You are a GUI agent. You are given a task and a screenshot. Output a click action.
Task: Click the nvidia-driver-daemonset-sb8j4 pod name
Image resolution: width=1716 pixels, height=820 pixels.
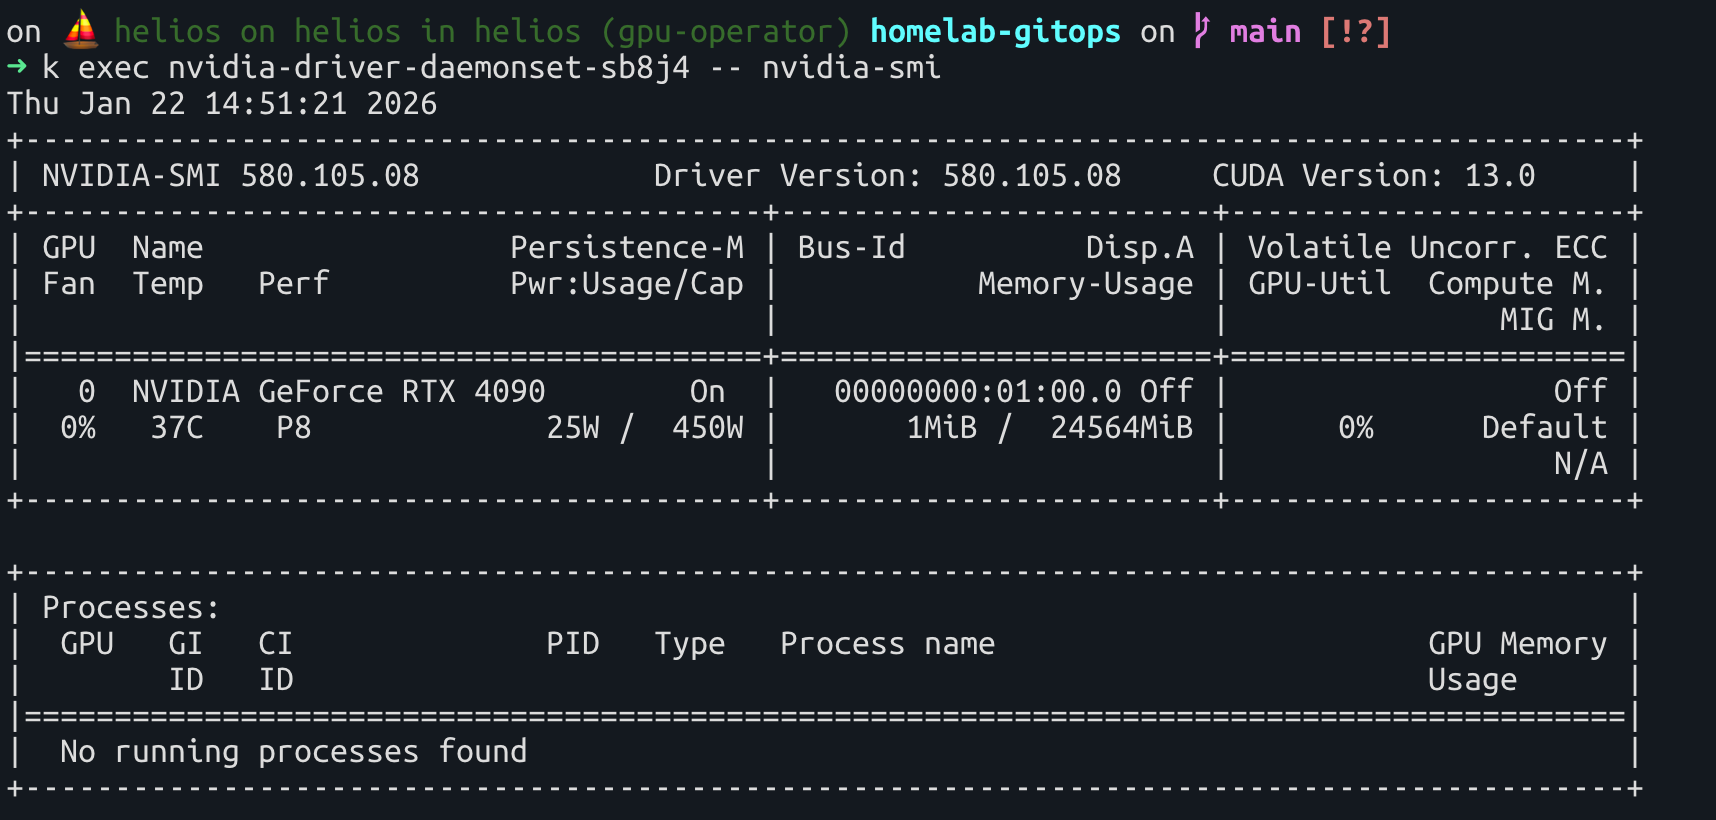pos(429,67)
